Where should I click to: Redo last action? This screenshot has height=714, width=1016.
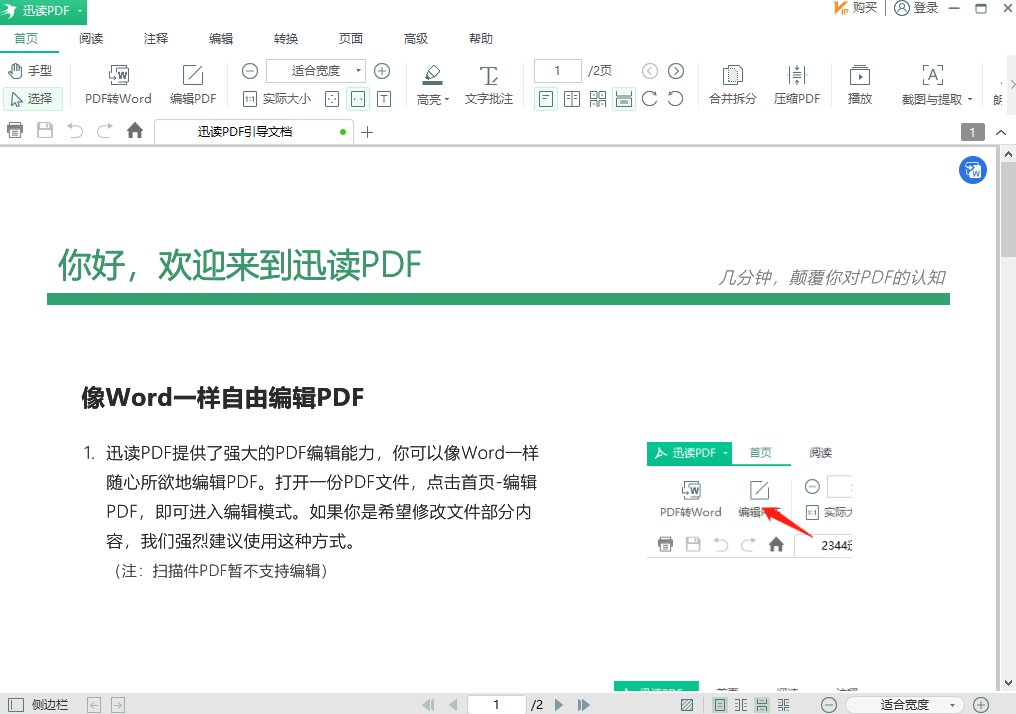[104, 131]
